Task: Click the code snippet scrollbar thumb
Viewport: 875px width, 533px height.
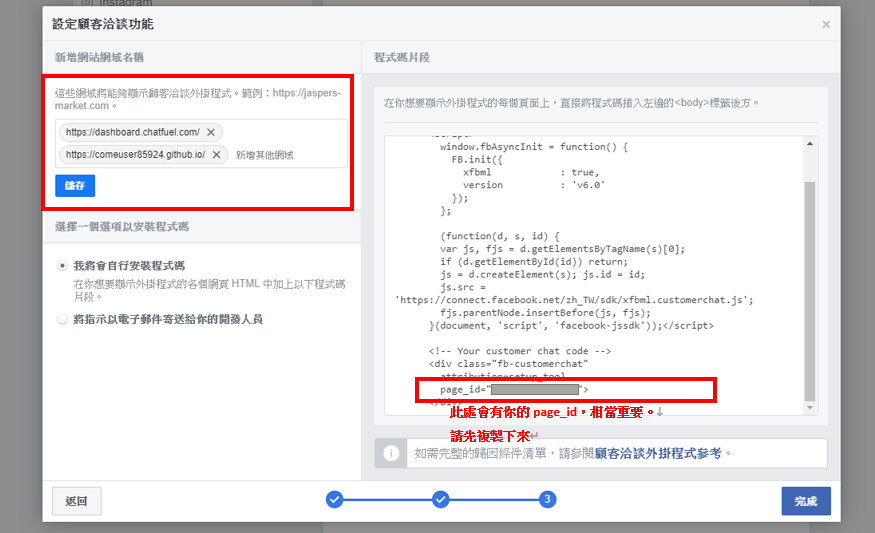Action: point(810,291)
